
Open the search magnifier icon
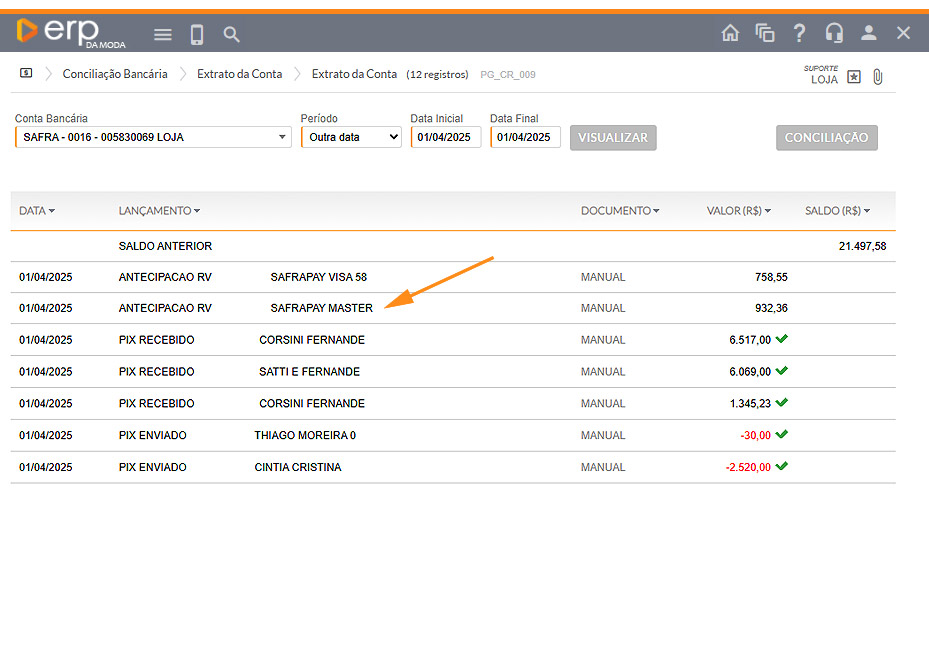point(231,34)
